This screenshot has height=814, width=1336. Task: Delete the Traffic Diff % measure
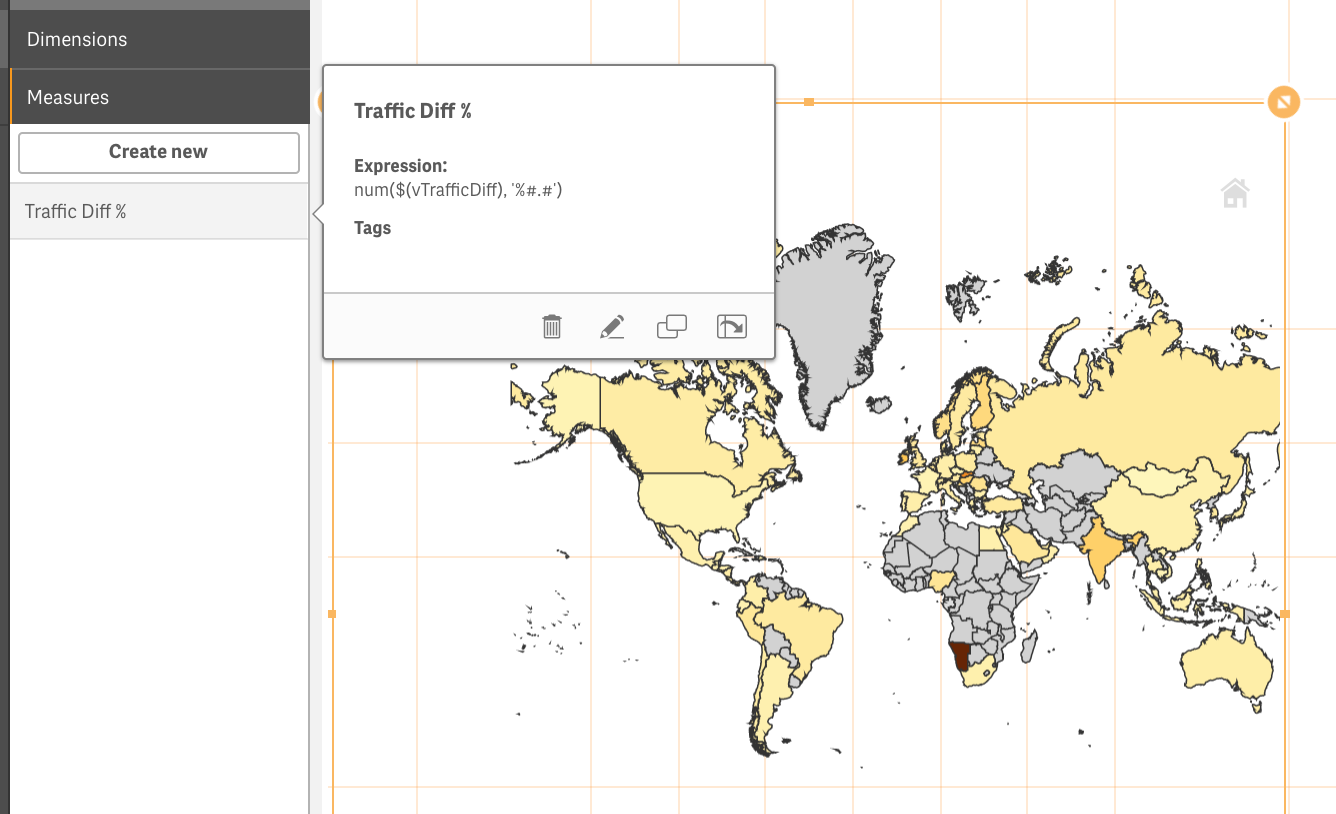(552, 326)
